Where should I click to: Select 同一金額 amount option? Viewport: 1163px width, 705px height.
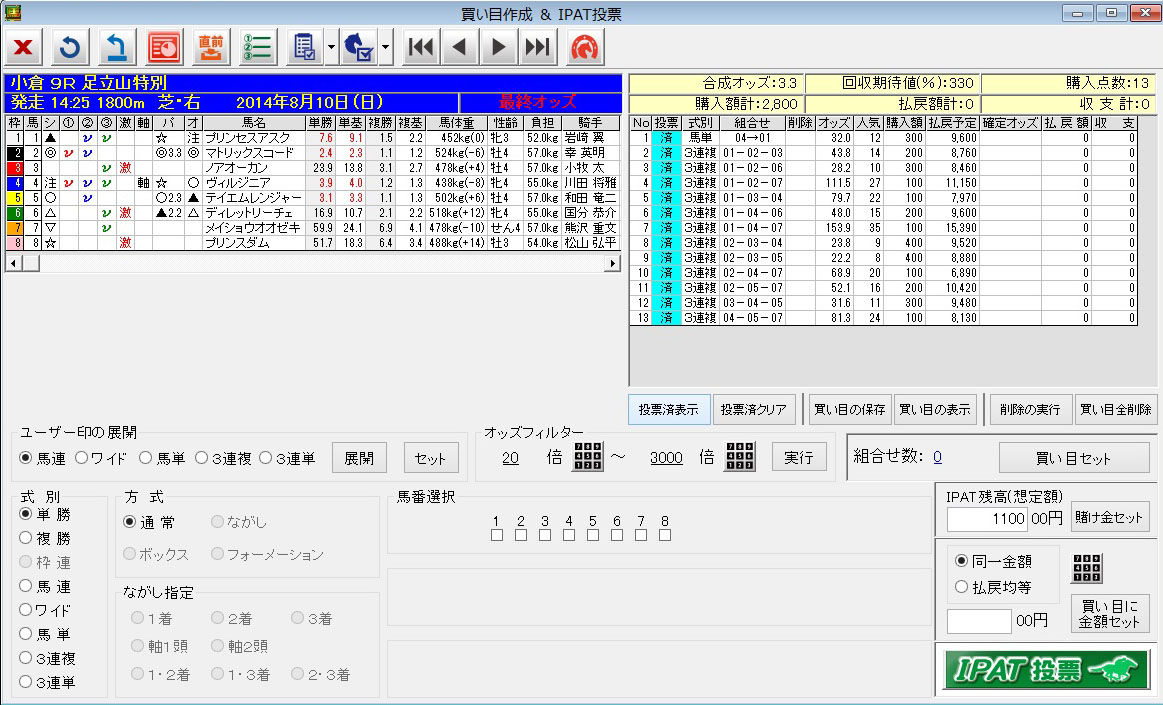tap(994, 561)
